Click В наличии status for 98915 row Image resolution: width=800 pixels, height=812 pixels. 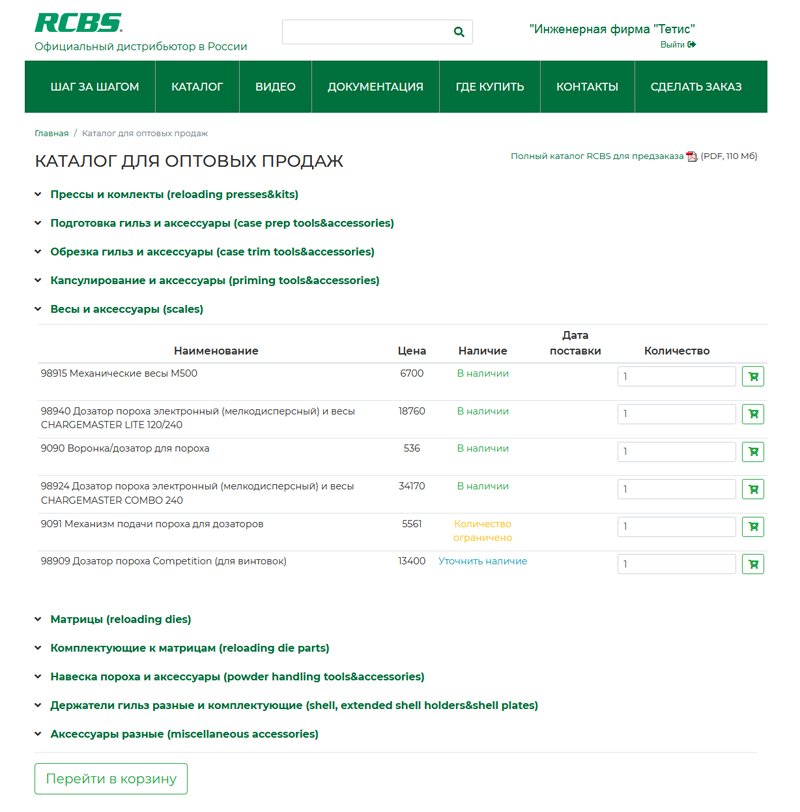[483, 373]
